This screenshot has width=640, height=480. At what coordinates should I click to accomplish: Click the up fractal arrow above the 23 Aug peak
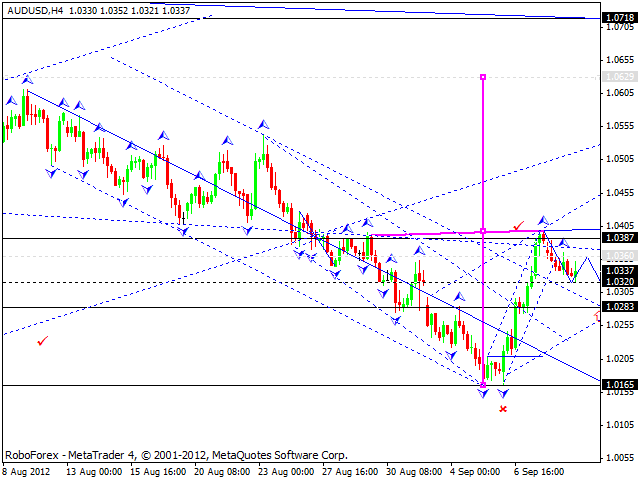tap(264, 124)
